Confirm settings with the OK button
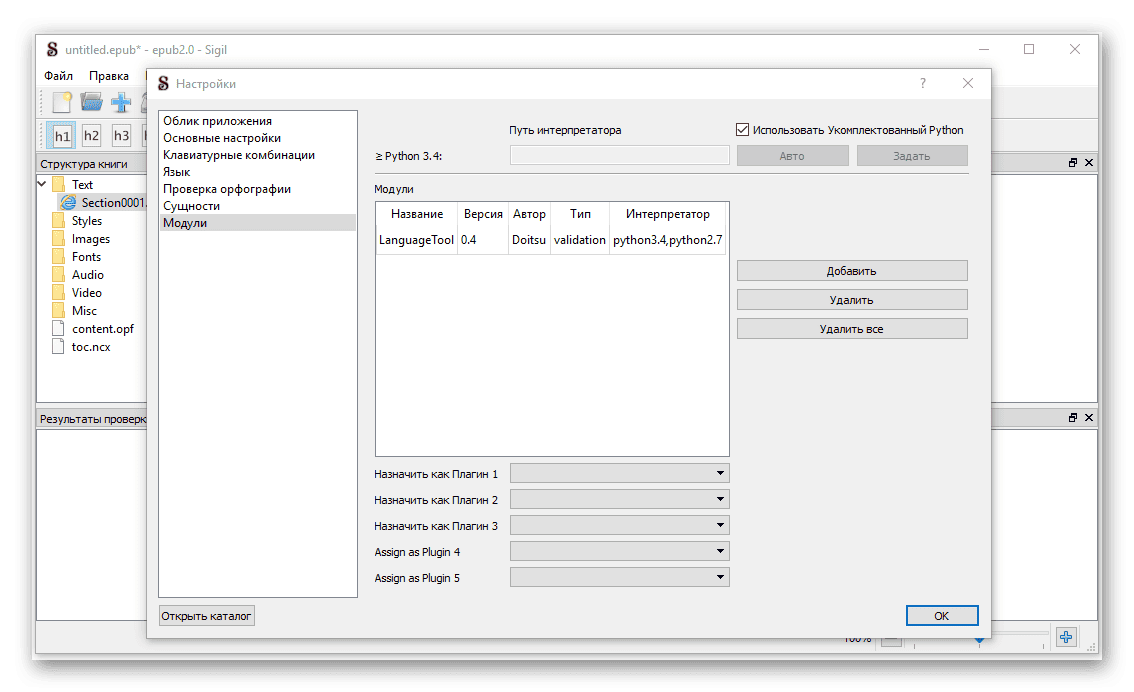Viewport: 1134px width, 692px height. (x=942, y=616)
